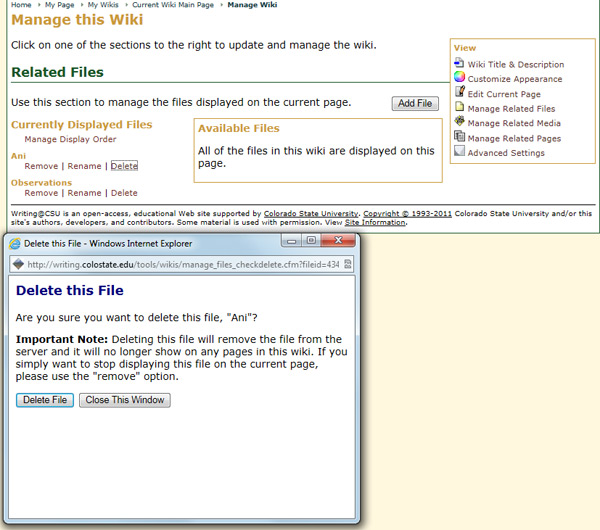Click the Wiki Title & Description icon

459,63
